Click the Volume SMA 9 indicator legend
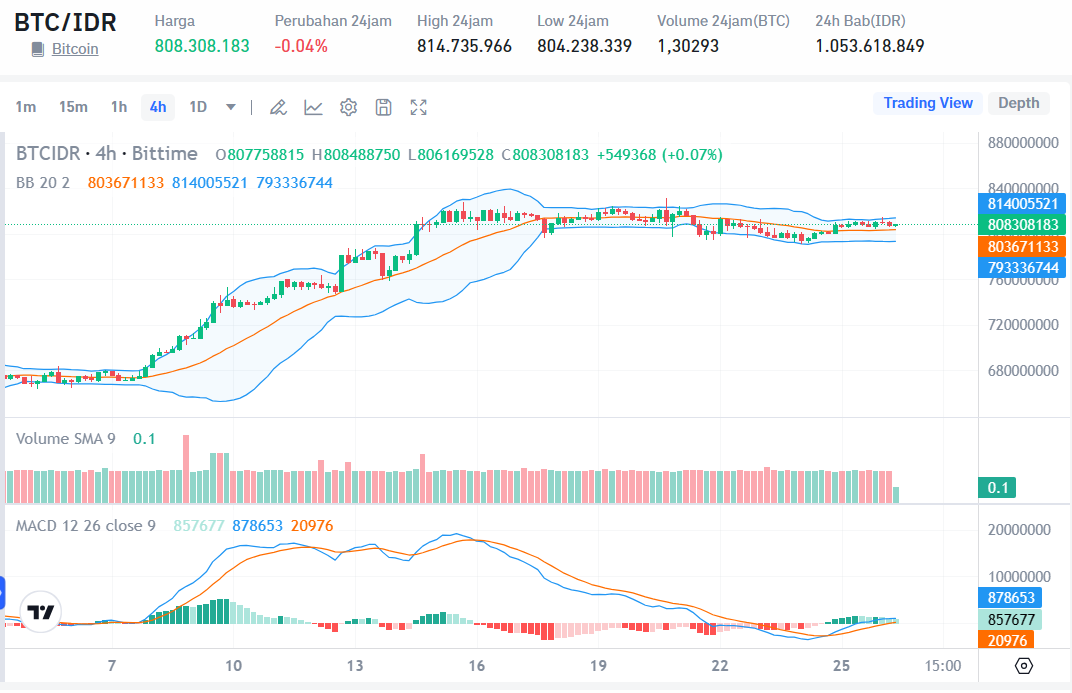Viewport: 1072px width, 693px height. [66, 438]
